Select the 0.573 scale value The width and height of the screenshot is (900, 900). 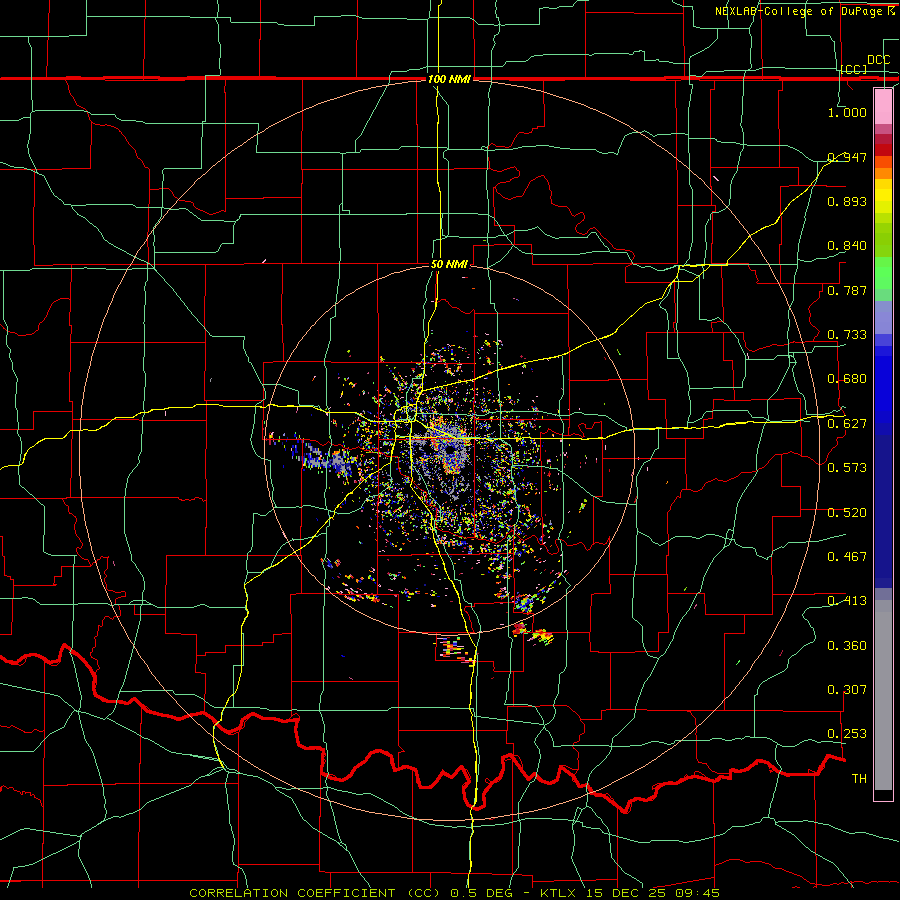(847, 468)
